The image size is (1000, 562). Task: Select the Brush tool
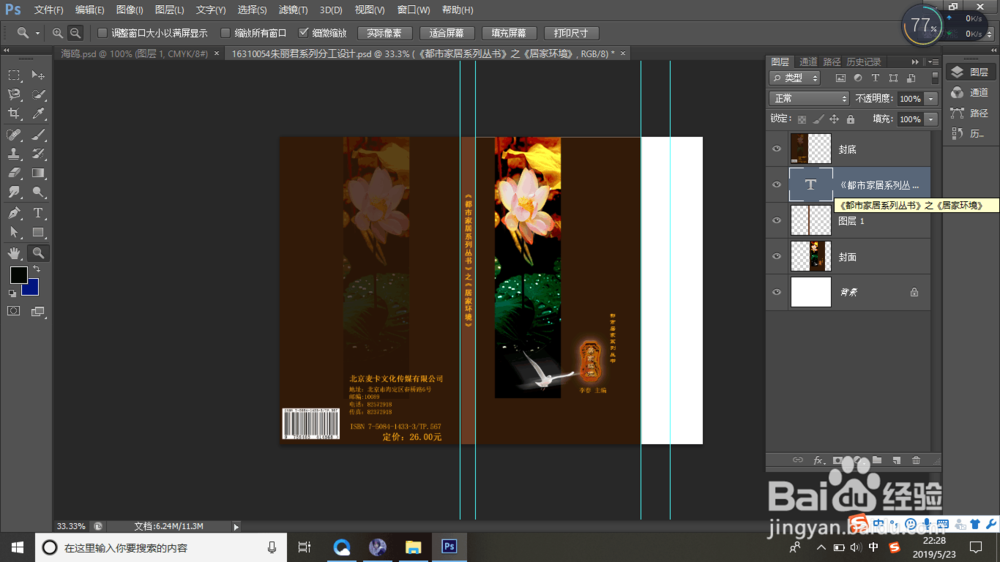[x=38, y=135]
